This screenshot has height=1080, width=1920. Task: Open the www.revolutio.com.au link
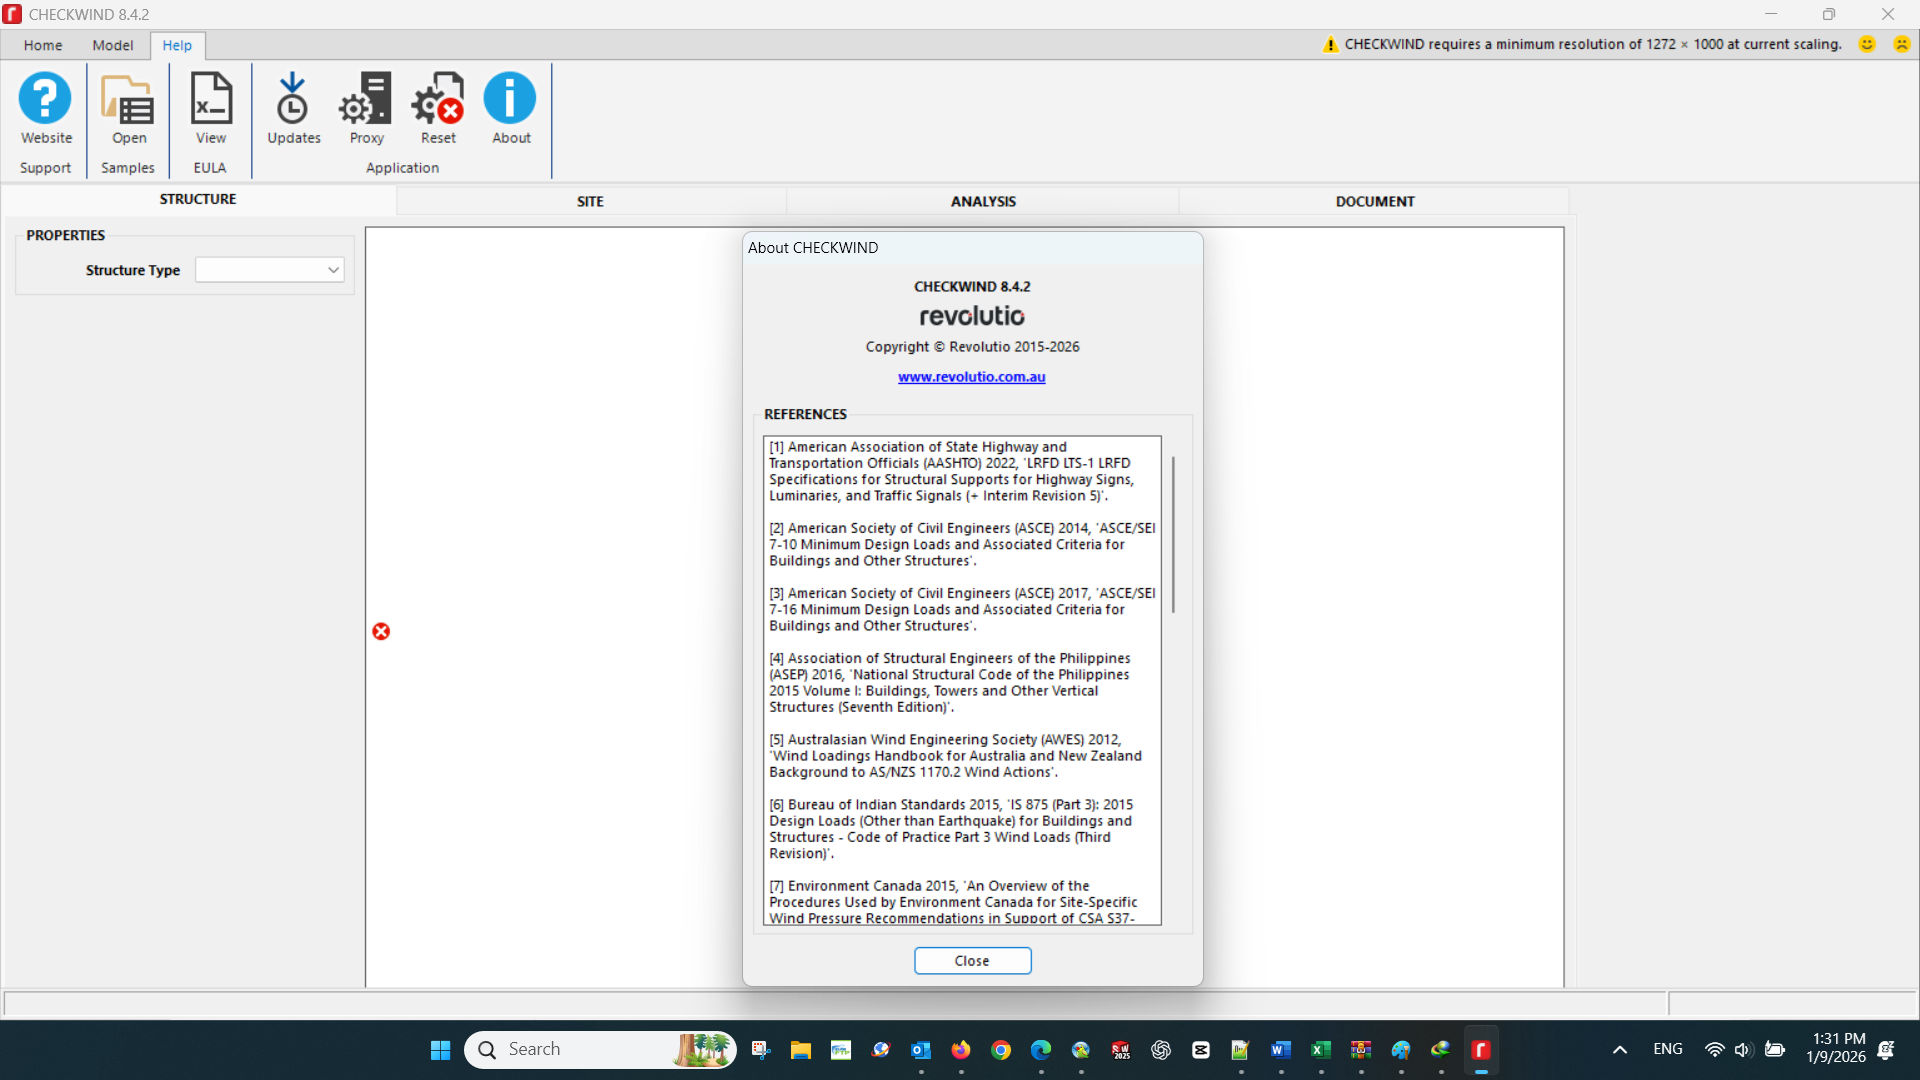pyautogui.click(x=971, y=377)
